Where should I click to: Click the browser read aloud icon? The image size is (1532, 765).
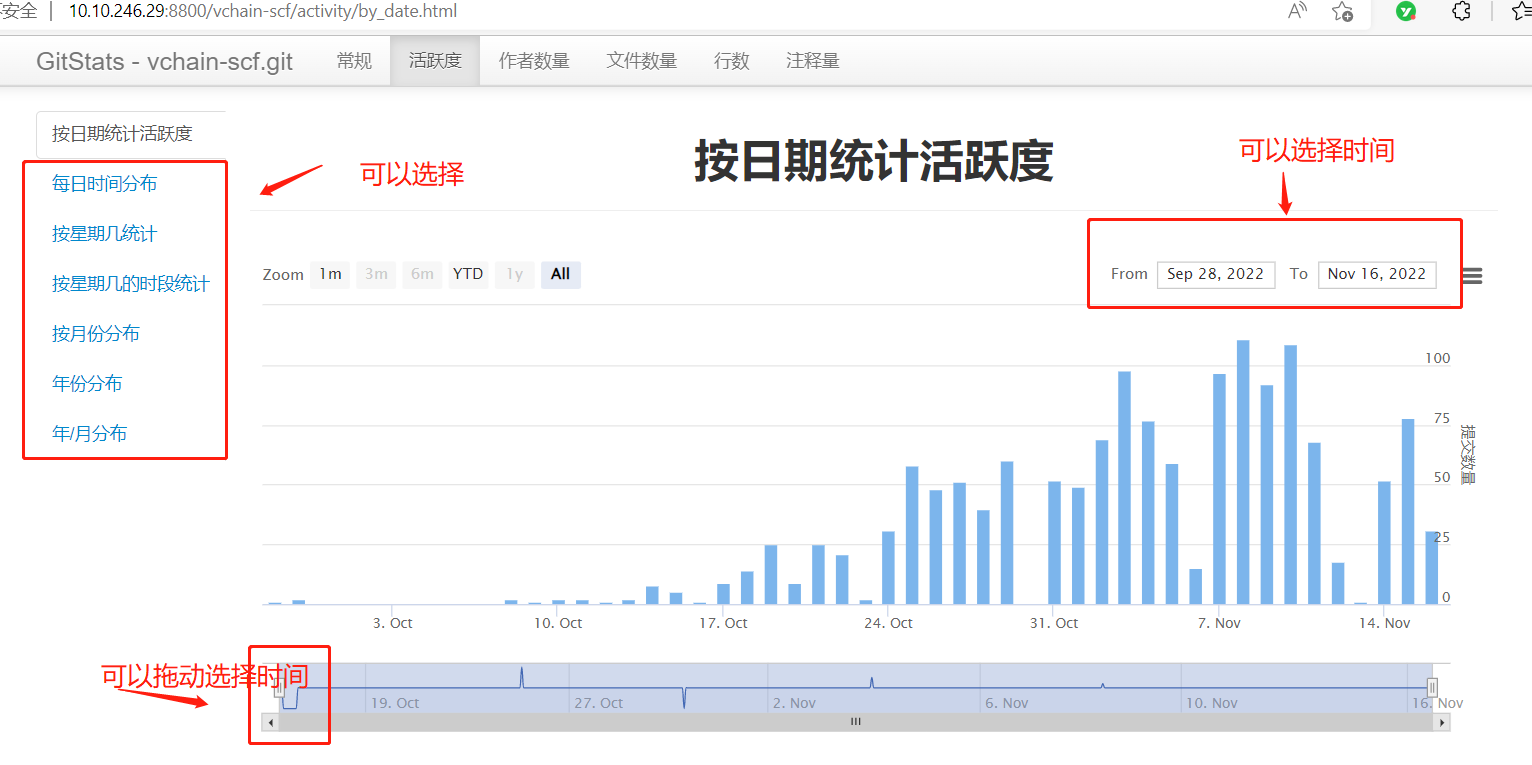(x=1297, y=11)
